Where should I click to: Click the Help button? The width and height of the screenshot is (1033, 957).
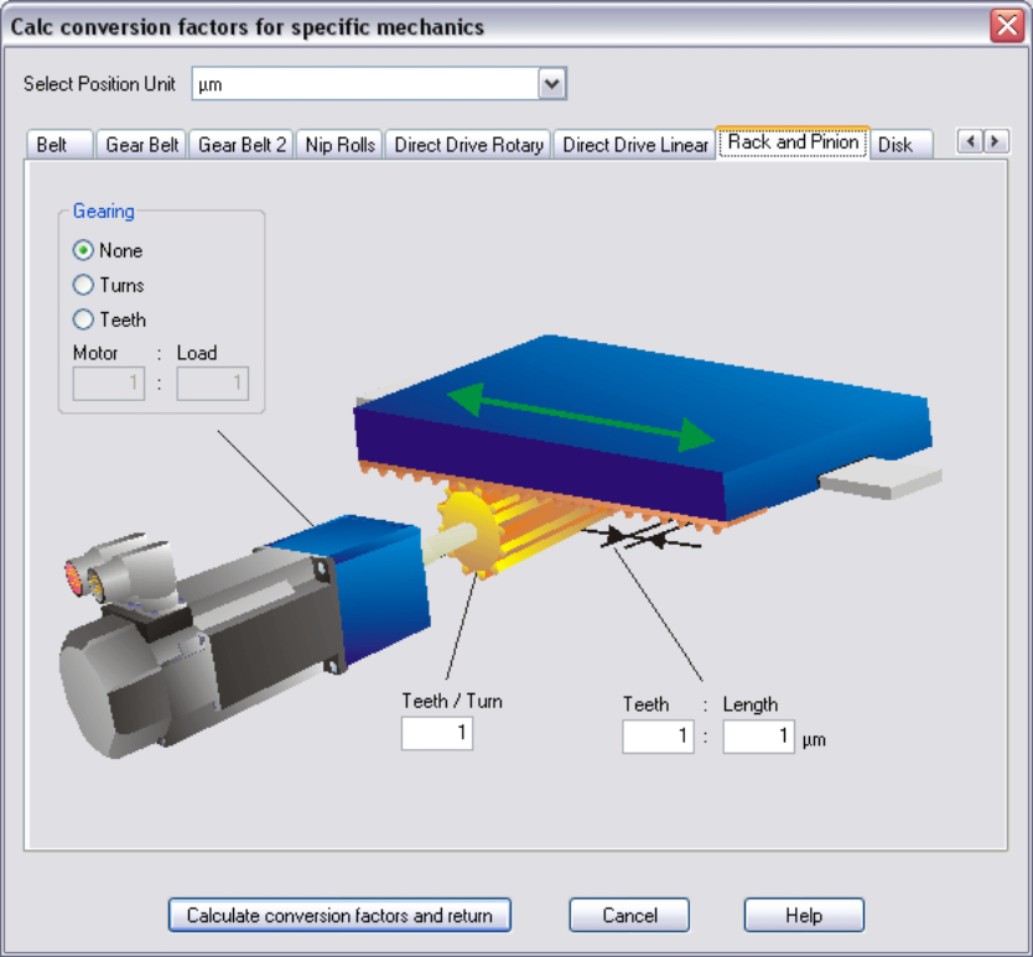click(x=803, y=915)
